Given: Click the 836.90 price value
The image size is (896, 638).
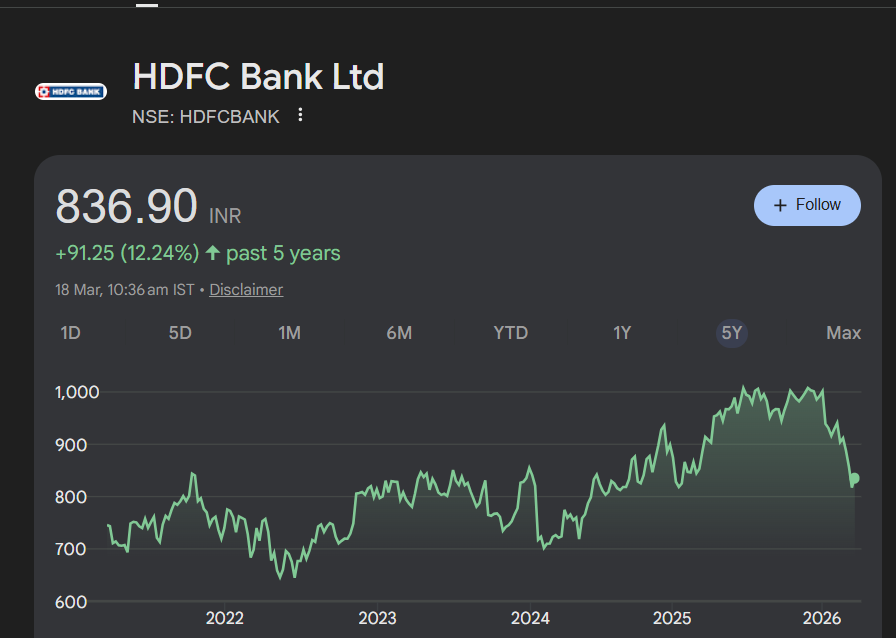Looking at the screenshot, I should click(126, 206).
